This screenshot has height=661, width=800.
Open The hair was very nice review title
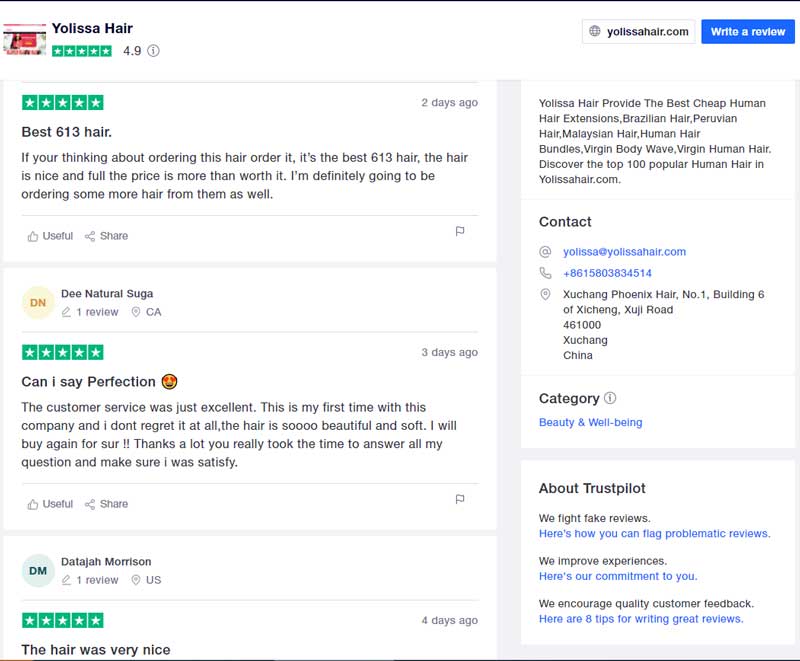click(96, 650)
